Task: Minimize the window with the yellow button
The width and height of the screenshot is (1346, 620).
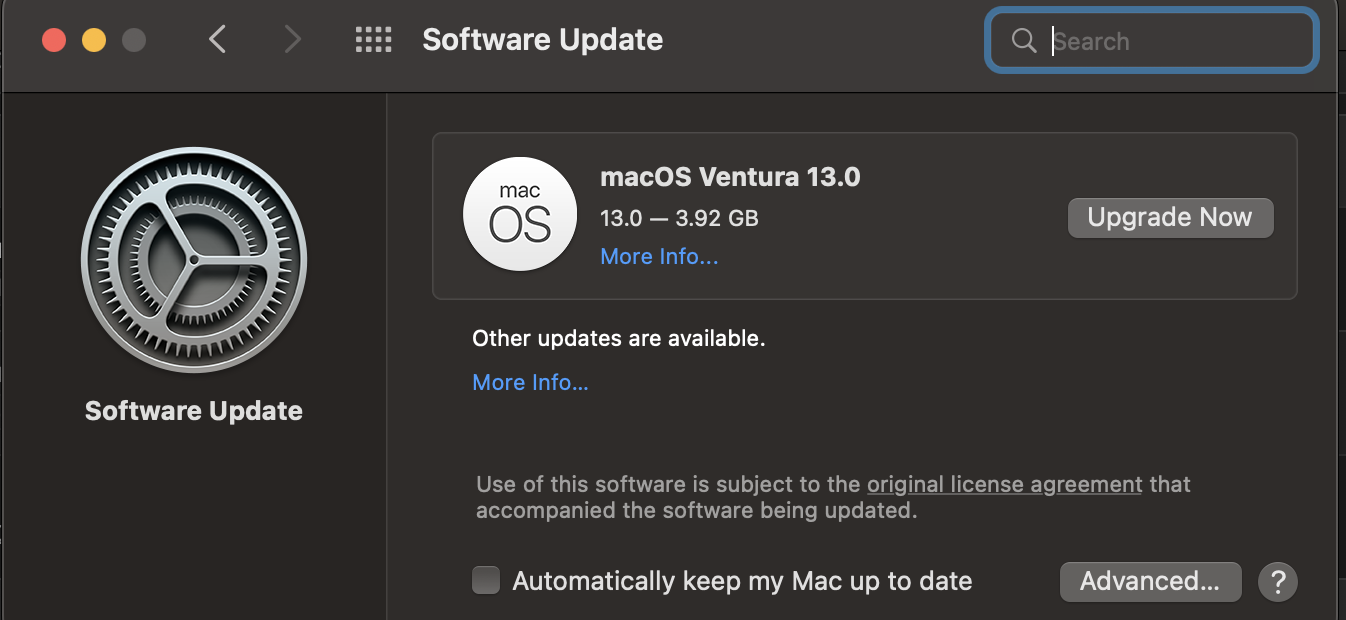Action: (x=94, y=40)
